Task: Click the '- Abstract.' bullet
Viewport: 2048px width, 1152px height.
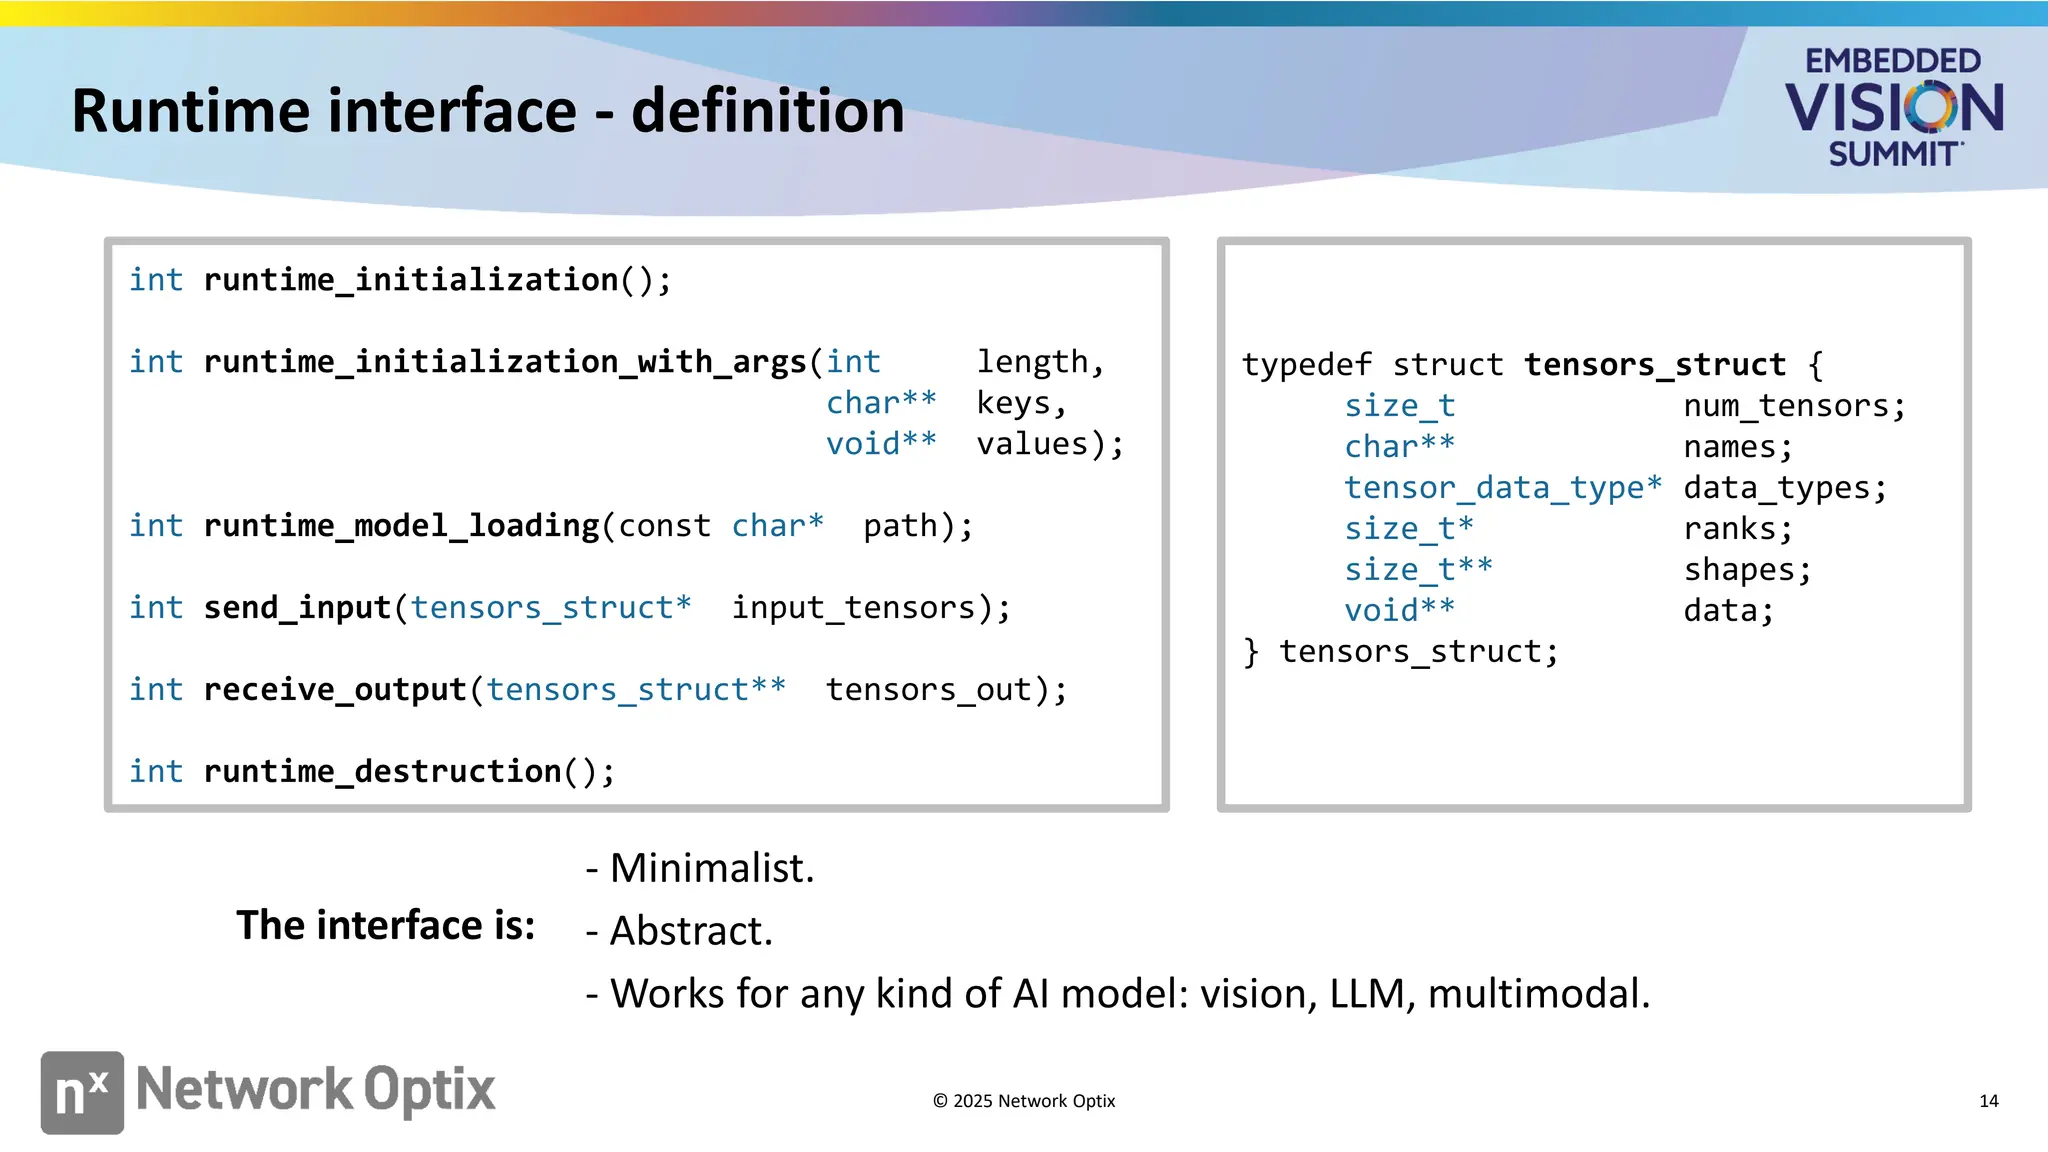Action: point(679,931)
